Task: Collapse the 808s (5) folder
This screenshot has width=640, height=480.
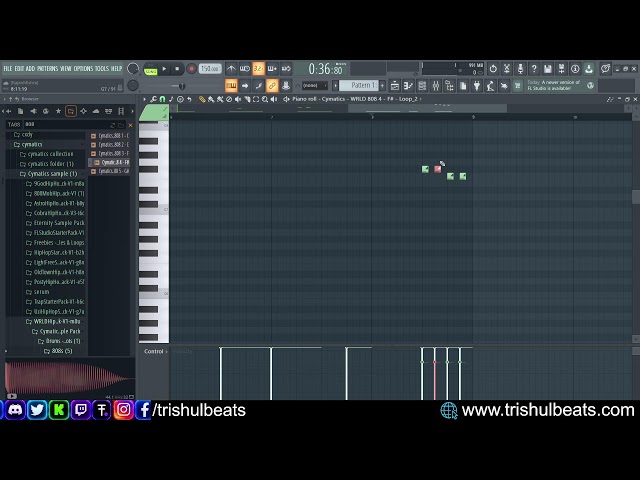Action: click(57, 351)
